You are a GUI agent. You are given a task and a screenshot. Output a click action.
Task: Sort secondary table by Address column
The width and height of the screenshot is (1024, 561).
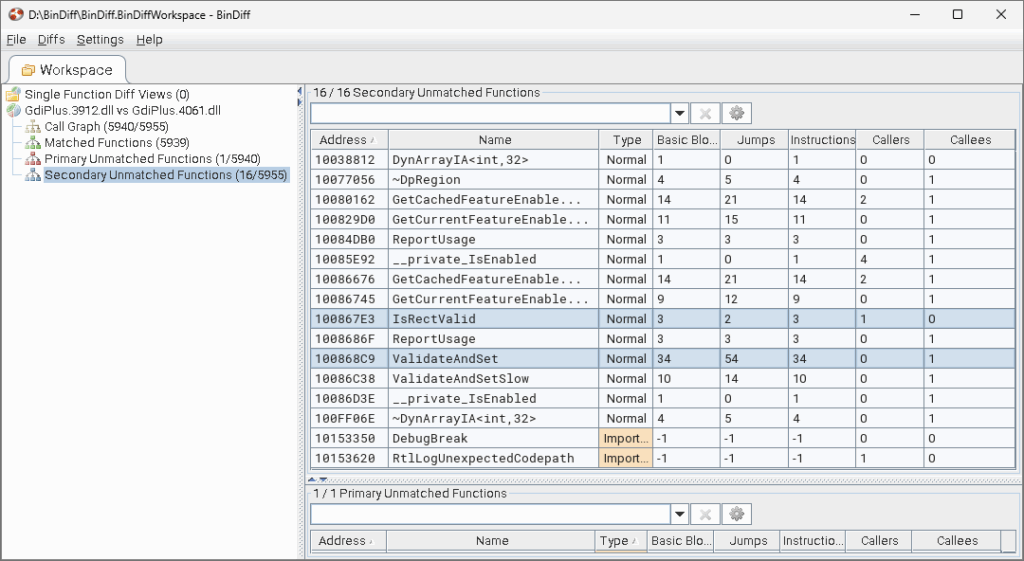[x=349, y=140]
